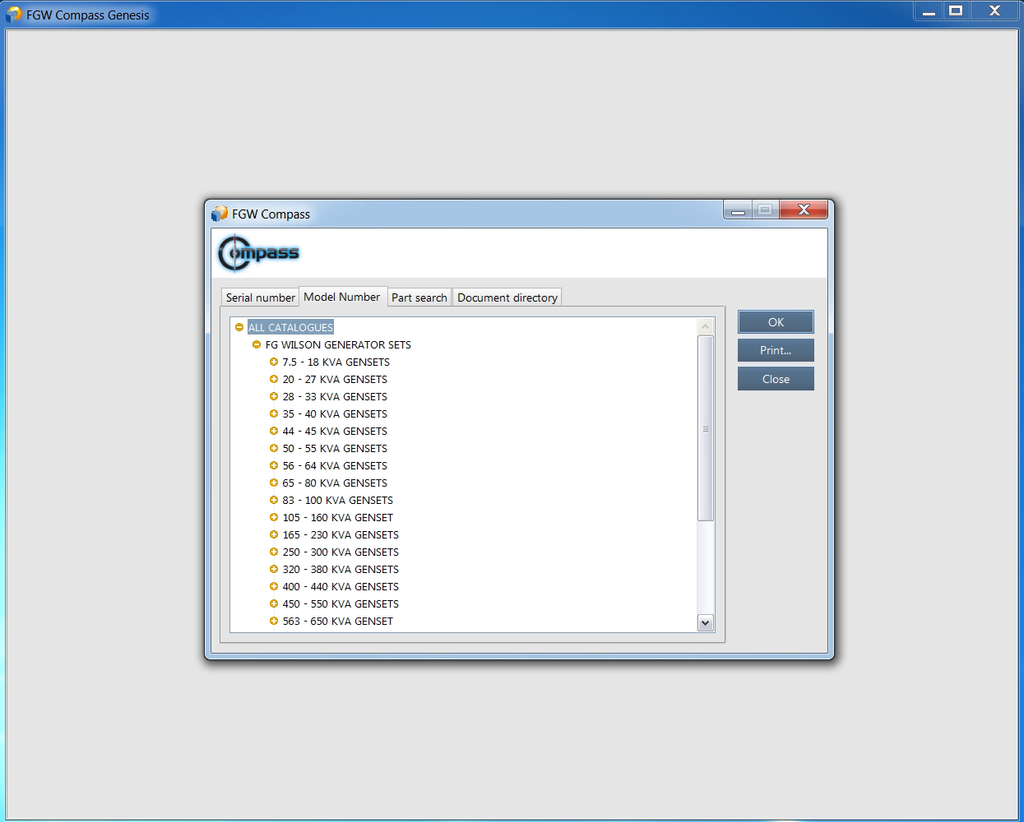
Task: Click the scrollbar down arrow
Action: tap(705, 622)
